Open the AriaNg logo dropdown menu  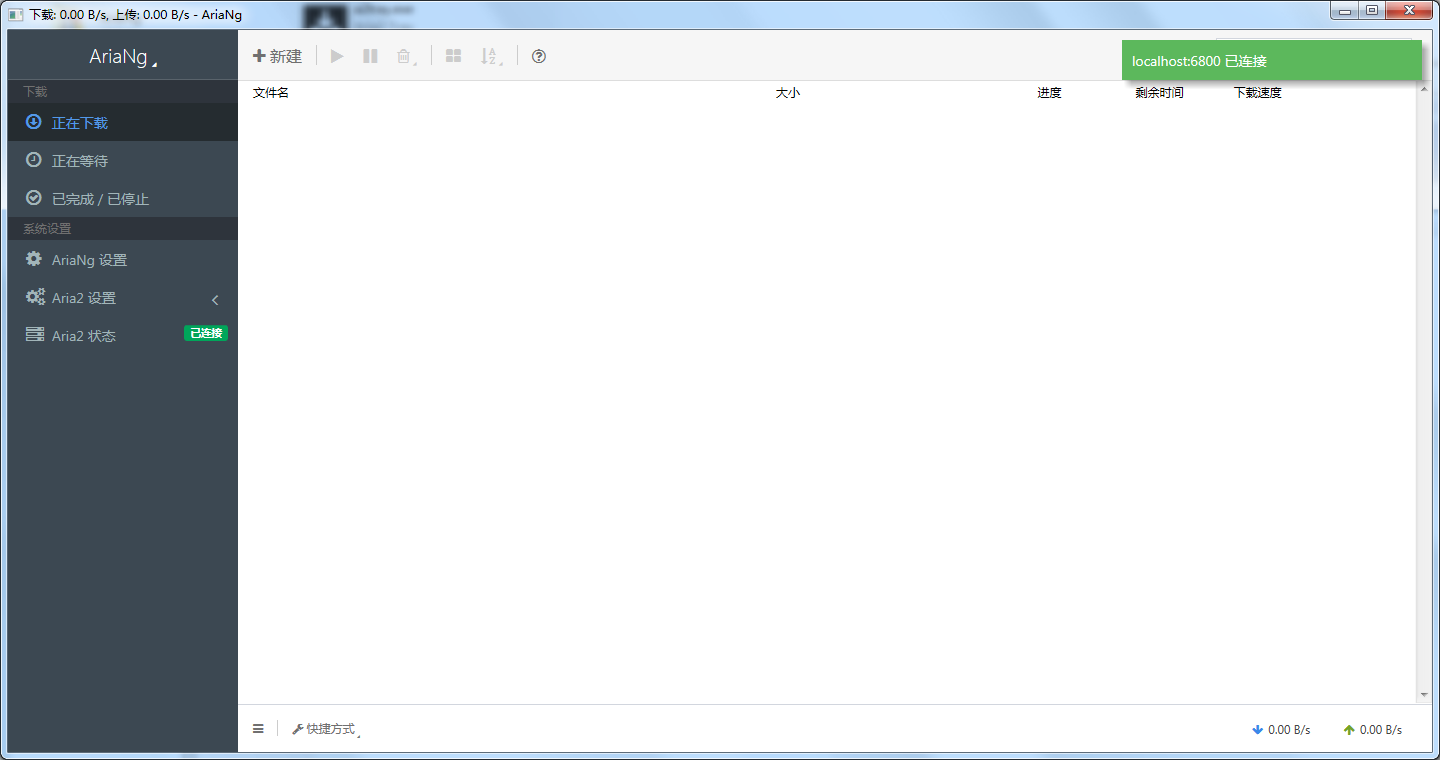[x=122, y=57]
